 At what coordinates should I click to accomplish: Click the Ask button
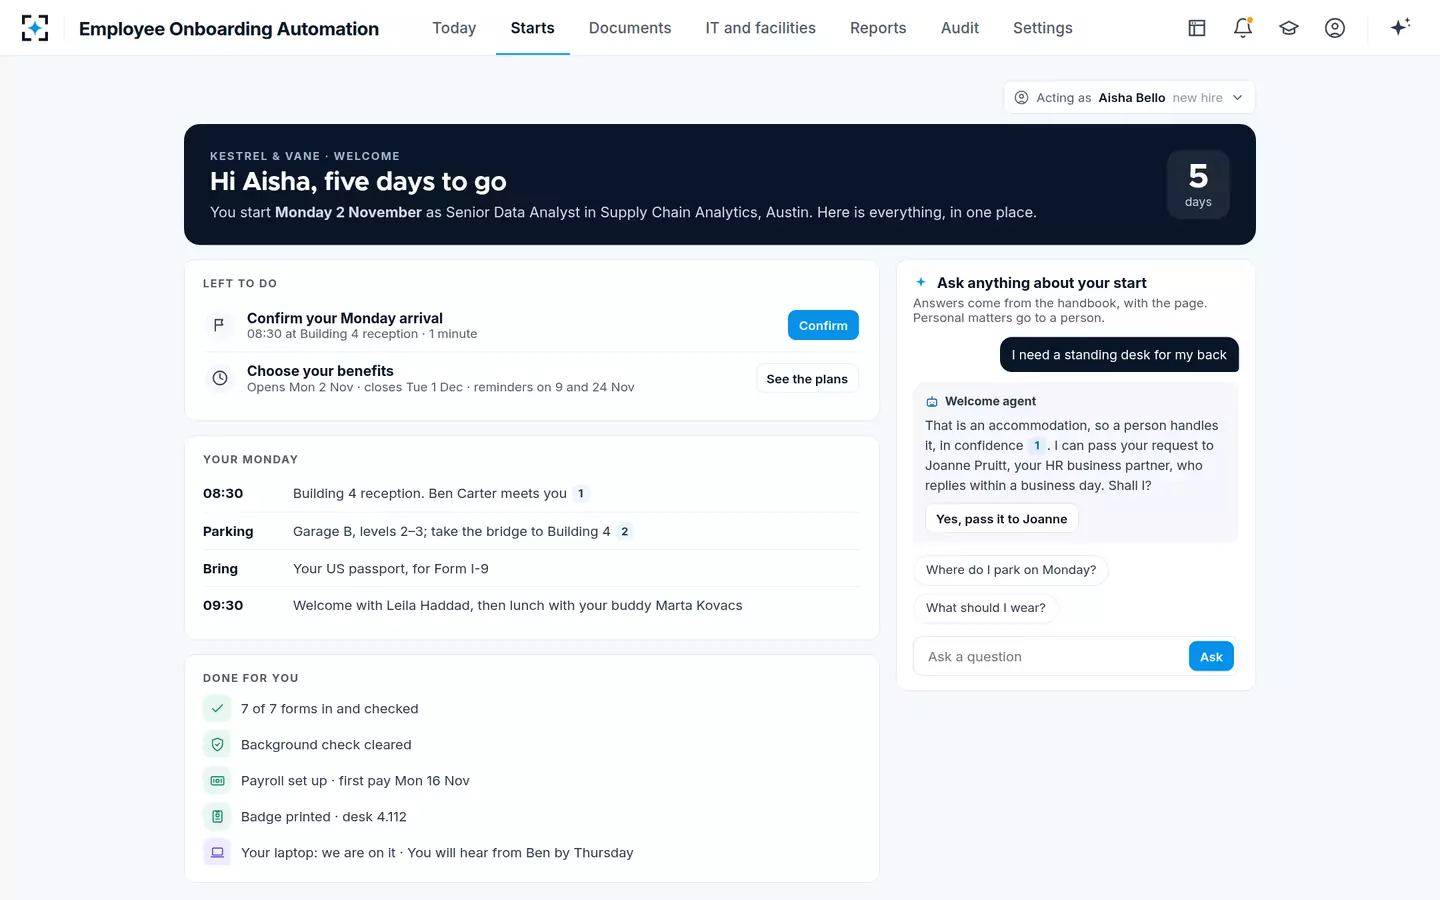point(1211,657)
